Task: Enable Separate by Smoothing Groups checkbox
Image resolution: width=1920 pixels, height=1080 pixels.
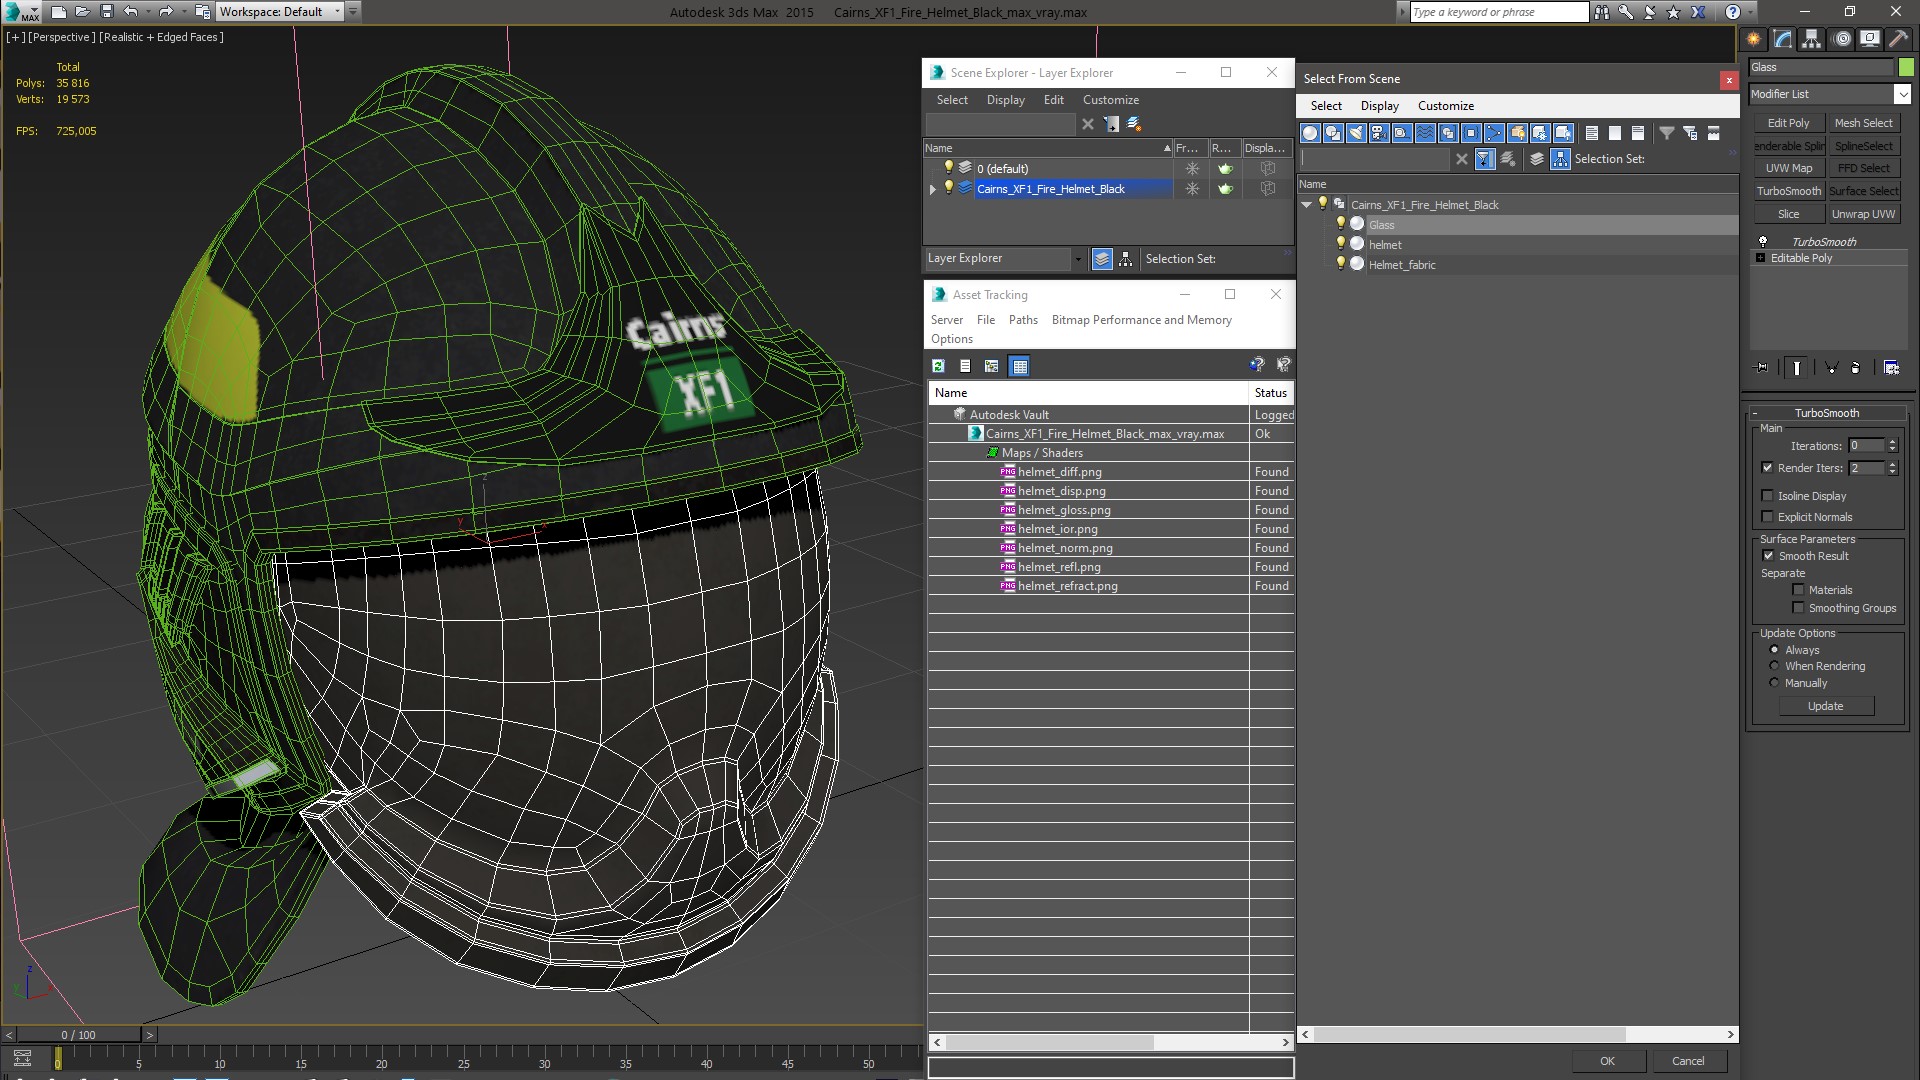Action: pyautogui.click(x=1798, y=608)
